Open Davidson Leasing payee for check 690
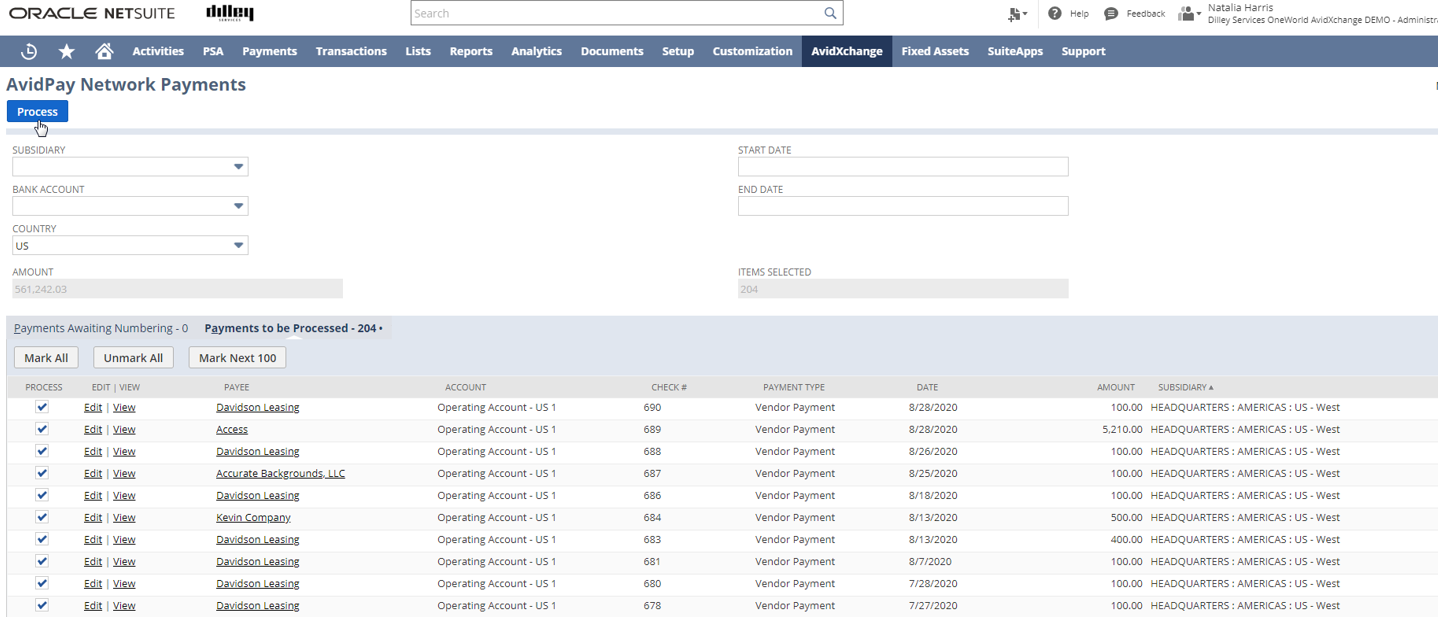 pyautogui.click(x=258, y=407)
